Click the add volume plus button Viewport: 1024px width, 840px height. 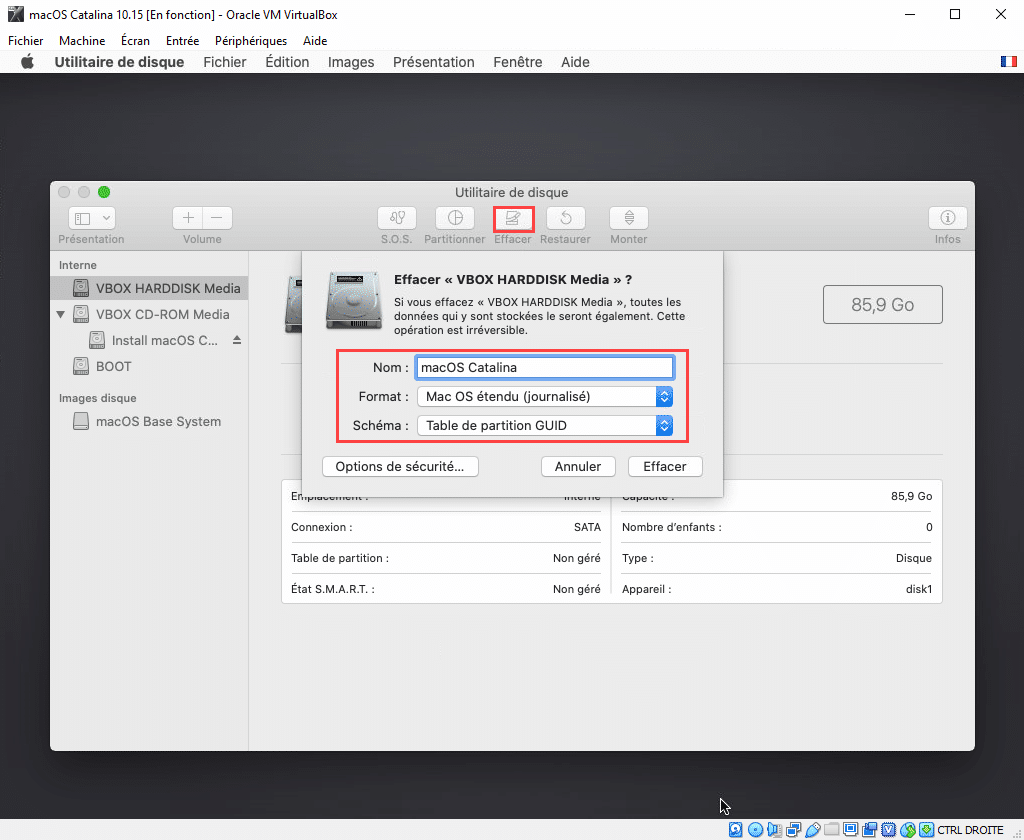[188, 218]
